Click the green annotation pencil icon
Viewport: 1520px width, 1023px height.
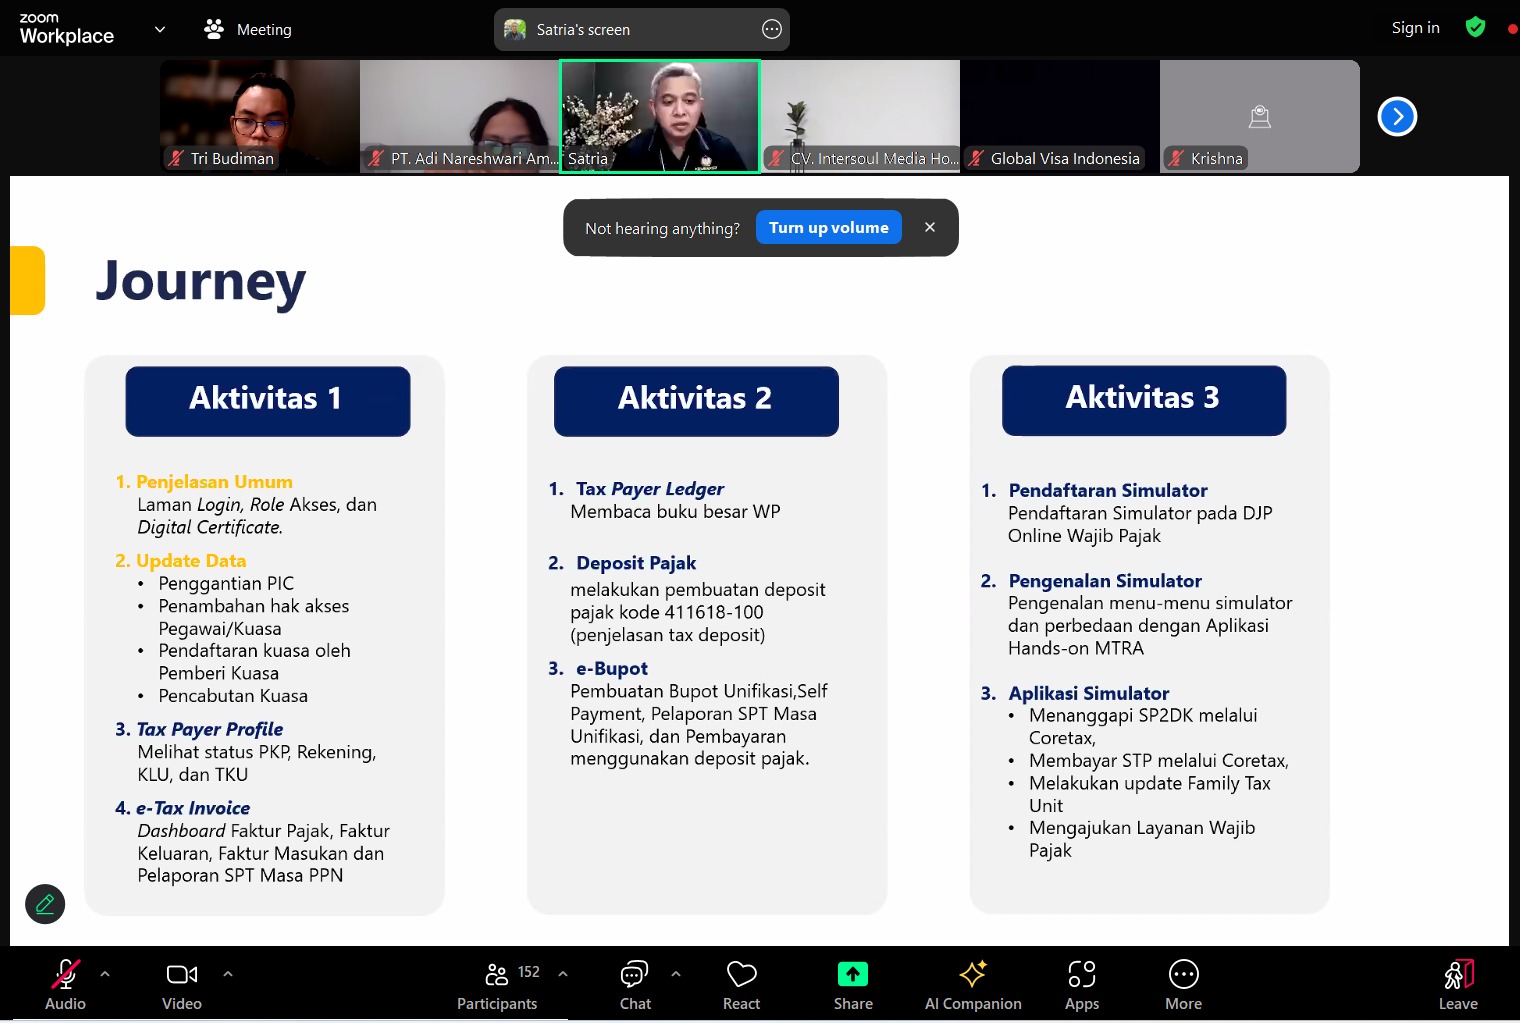pos(45,904)
